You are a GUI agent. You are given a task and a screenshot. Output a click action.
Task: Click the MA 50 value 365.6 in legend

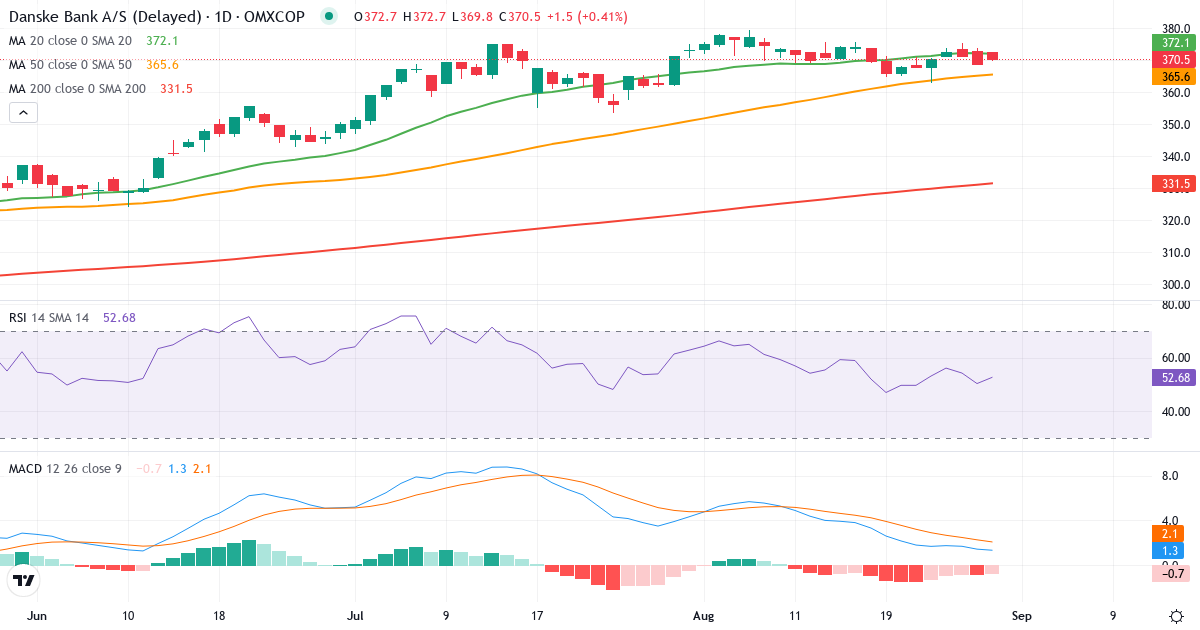click(x=162, y=65)
